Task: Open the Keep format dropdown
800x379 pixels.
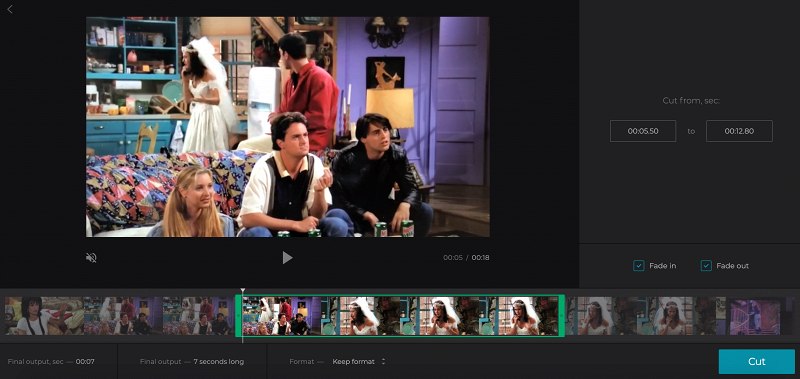Action: [359, 362]
